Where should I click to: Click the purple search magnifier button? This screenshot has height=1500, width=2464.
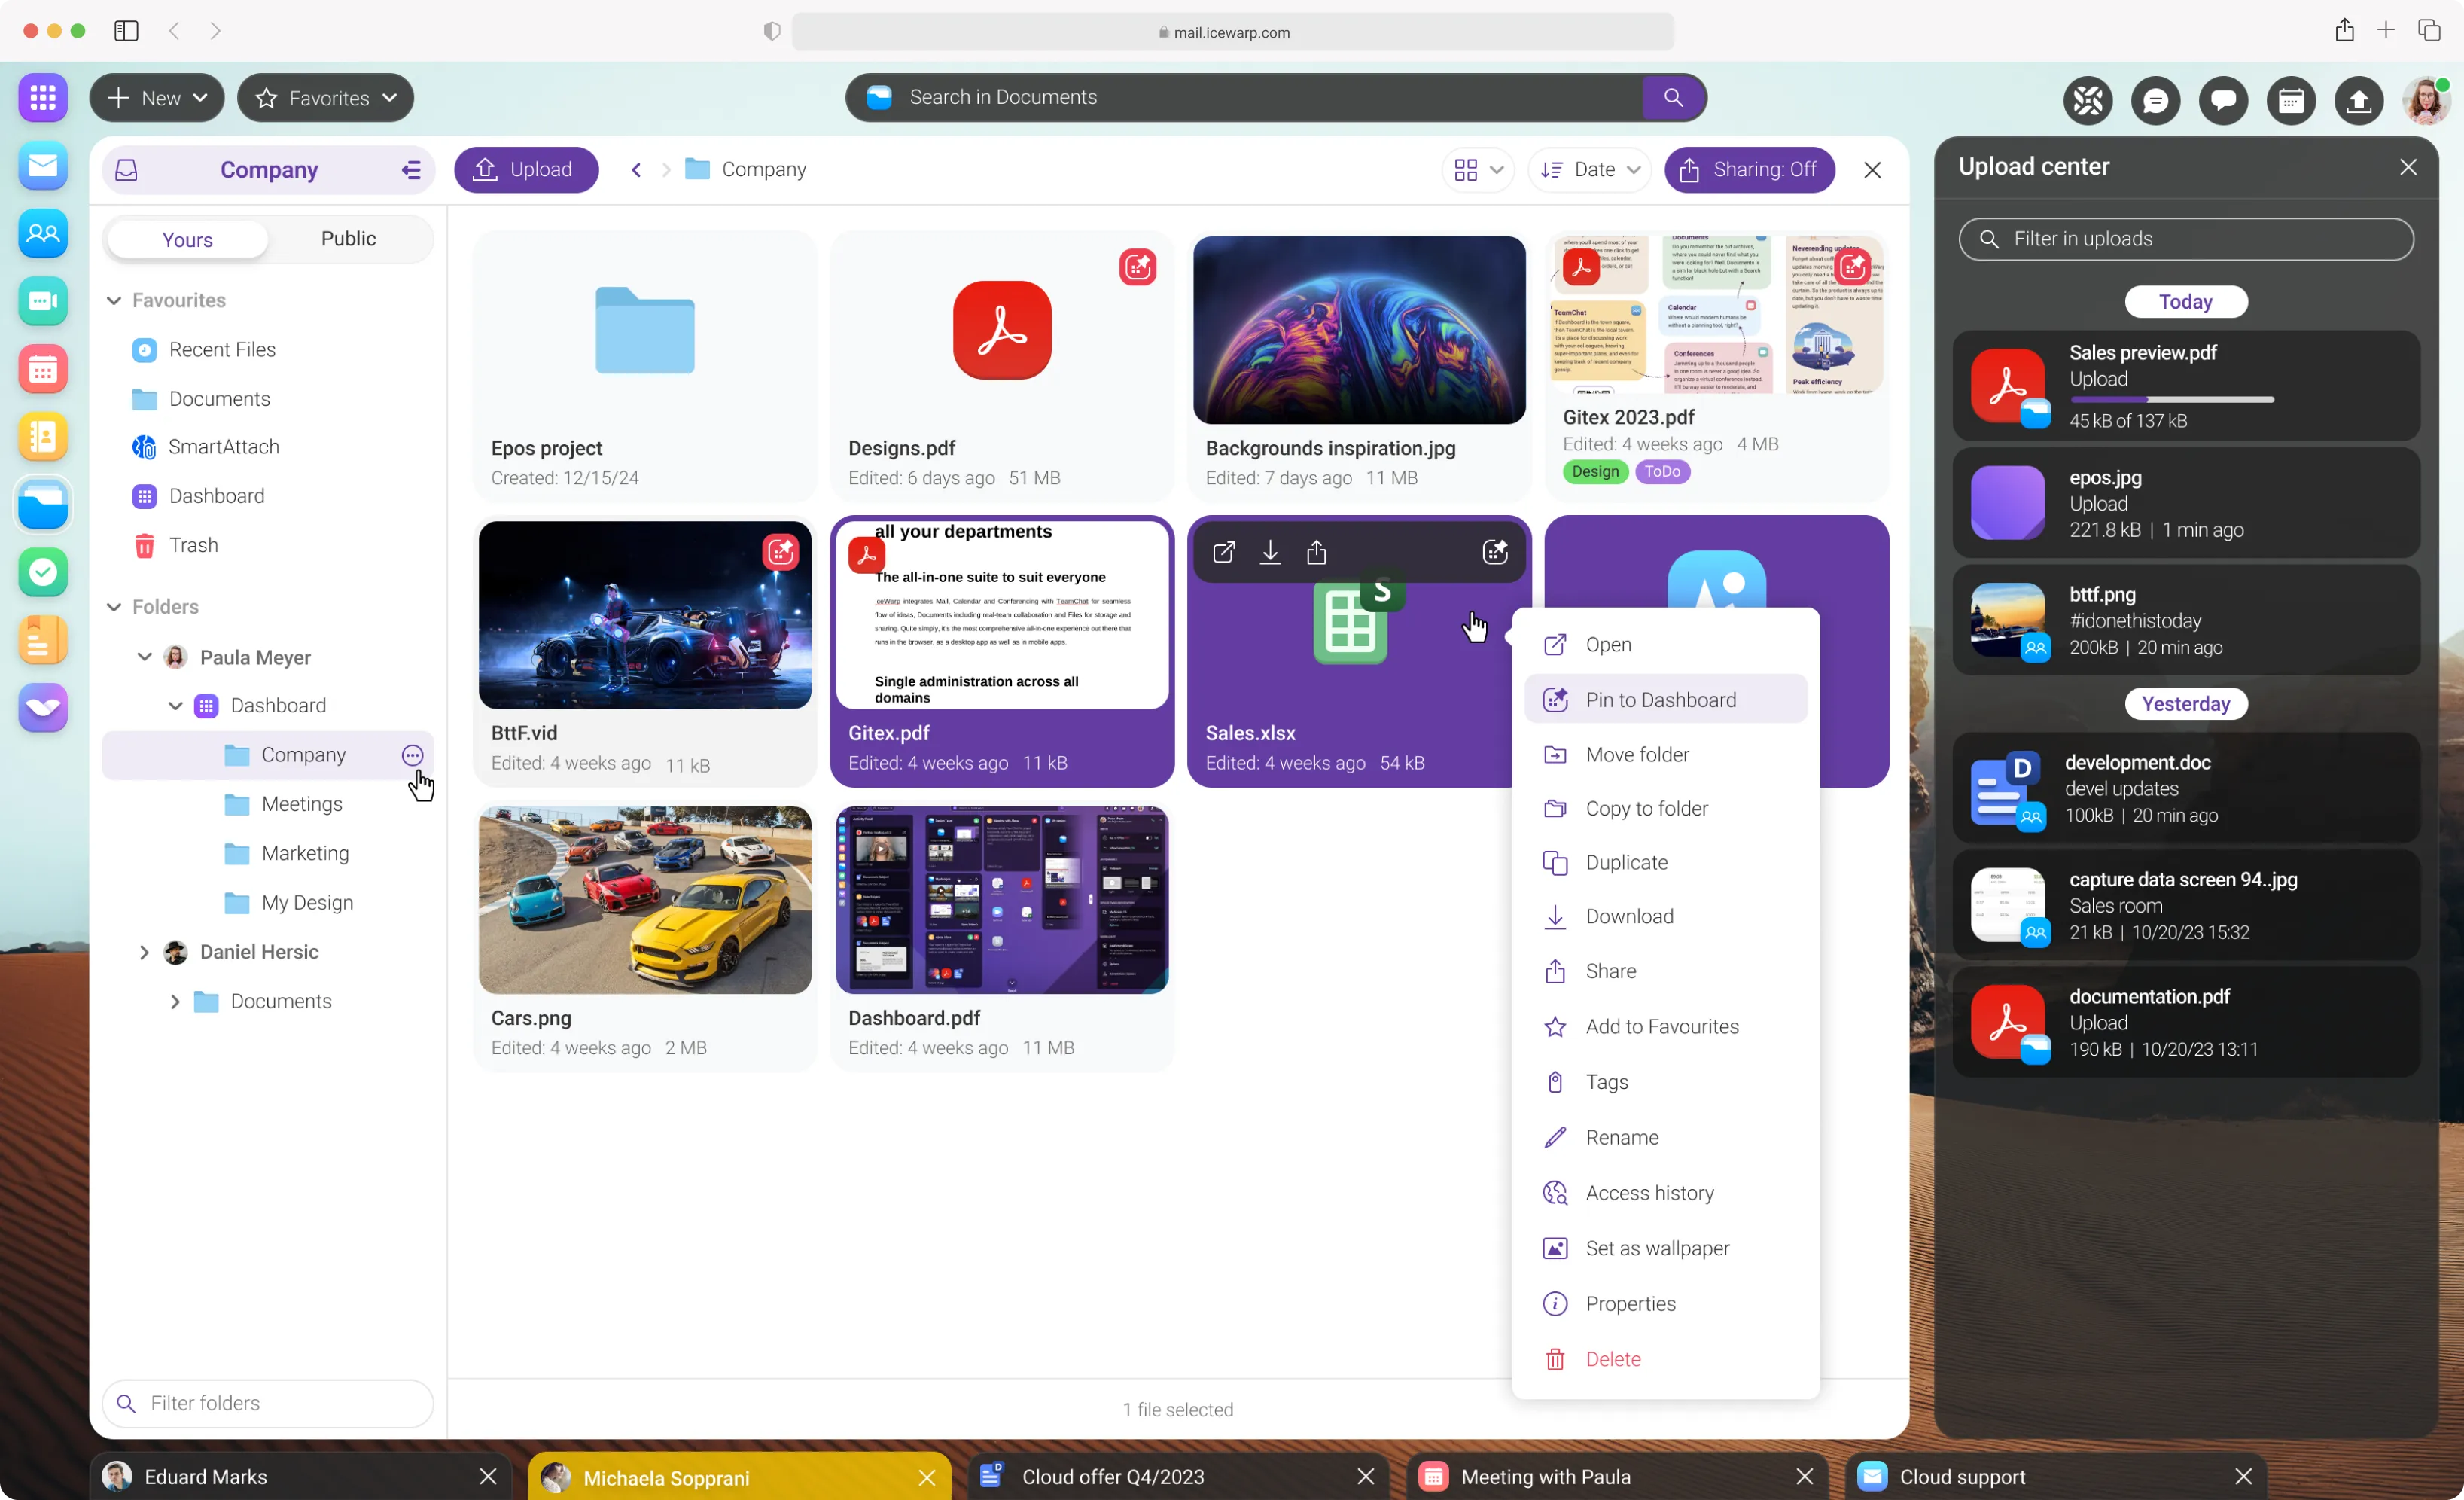pyautogui.click(x=1673, y=98)
